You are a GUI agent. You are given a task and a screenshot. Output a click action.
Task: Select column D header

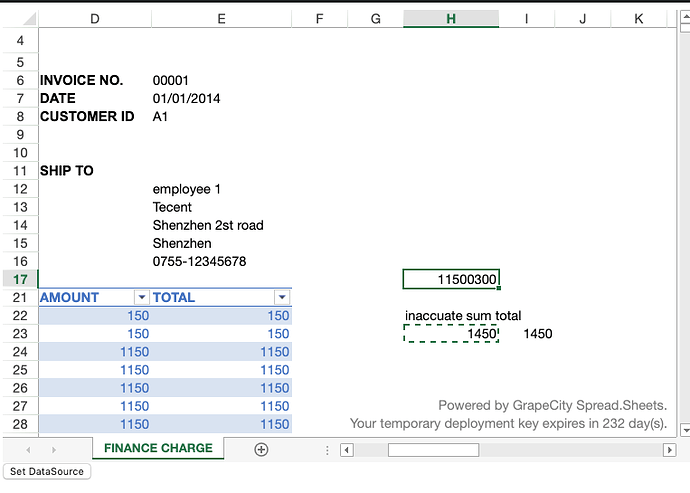click(94, 18)
